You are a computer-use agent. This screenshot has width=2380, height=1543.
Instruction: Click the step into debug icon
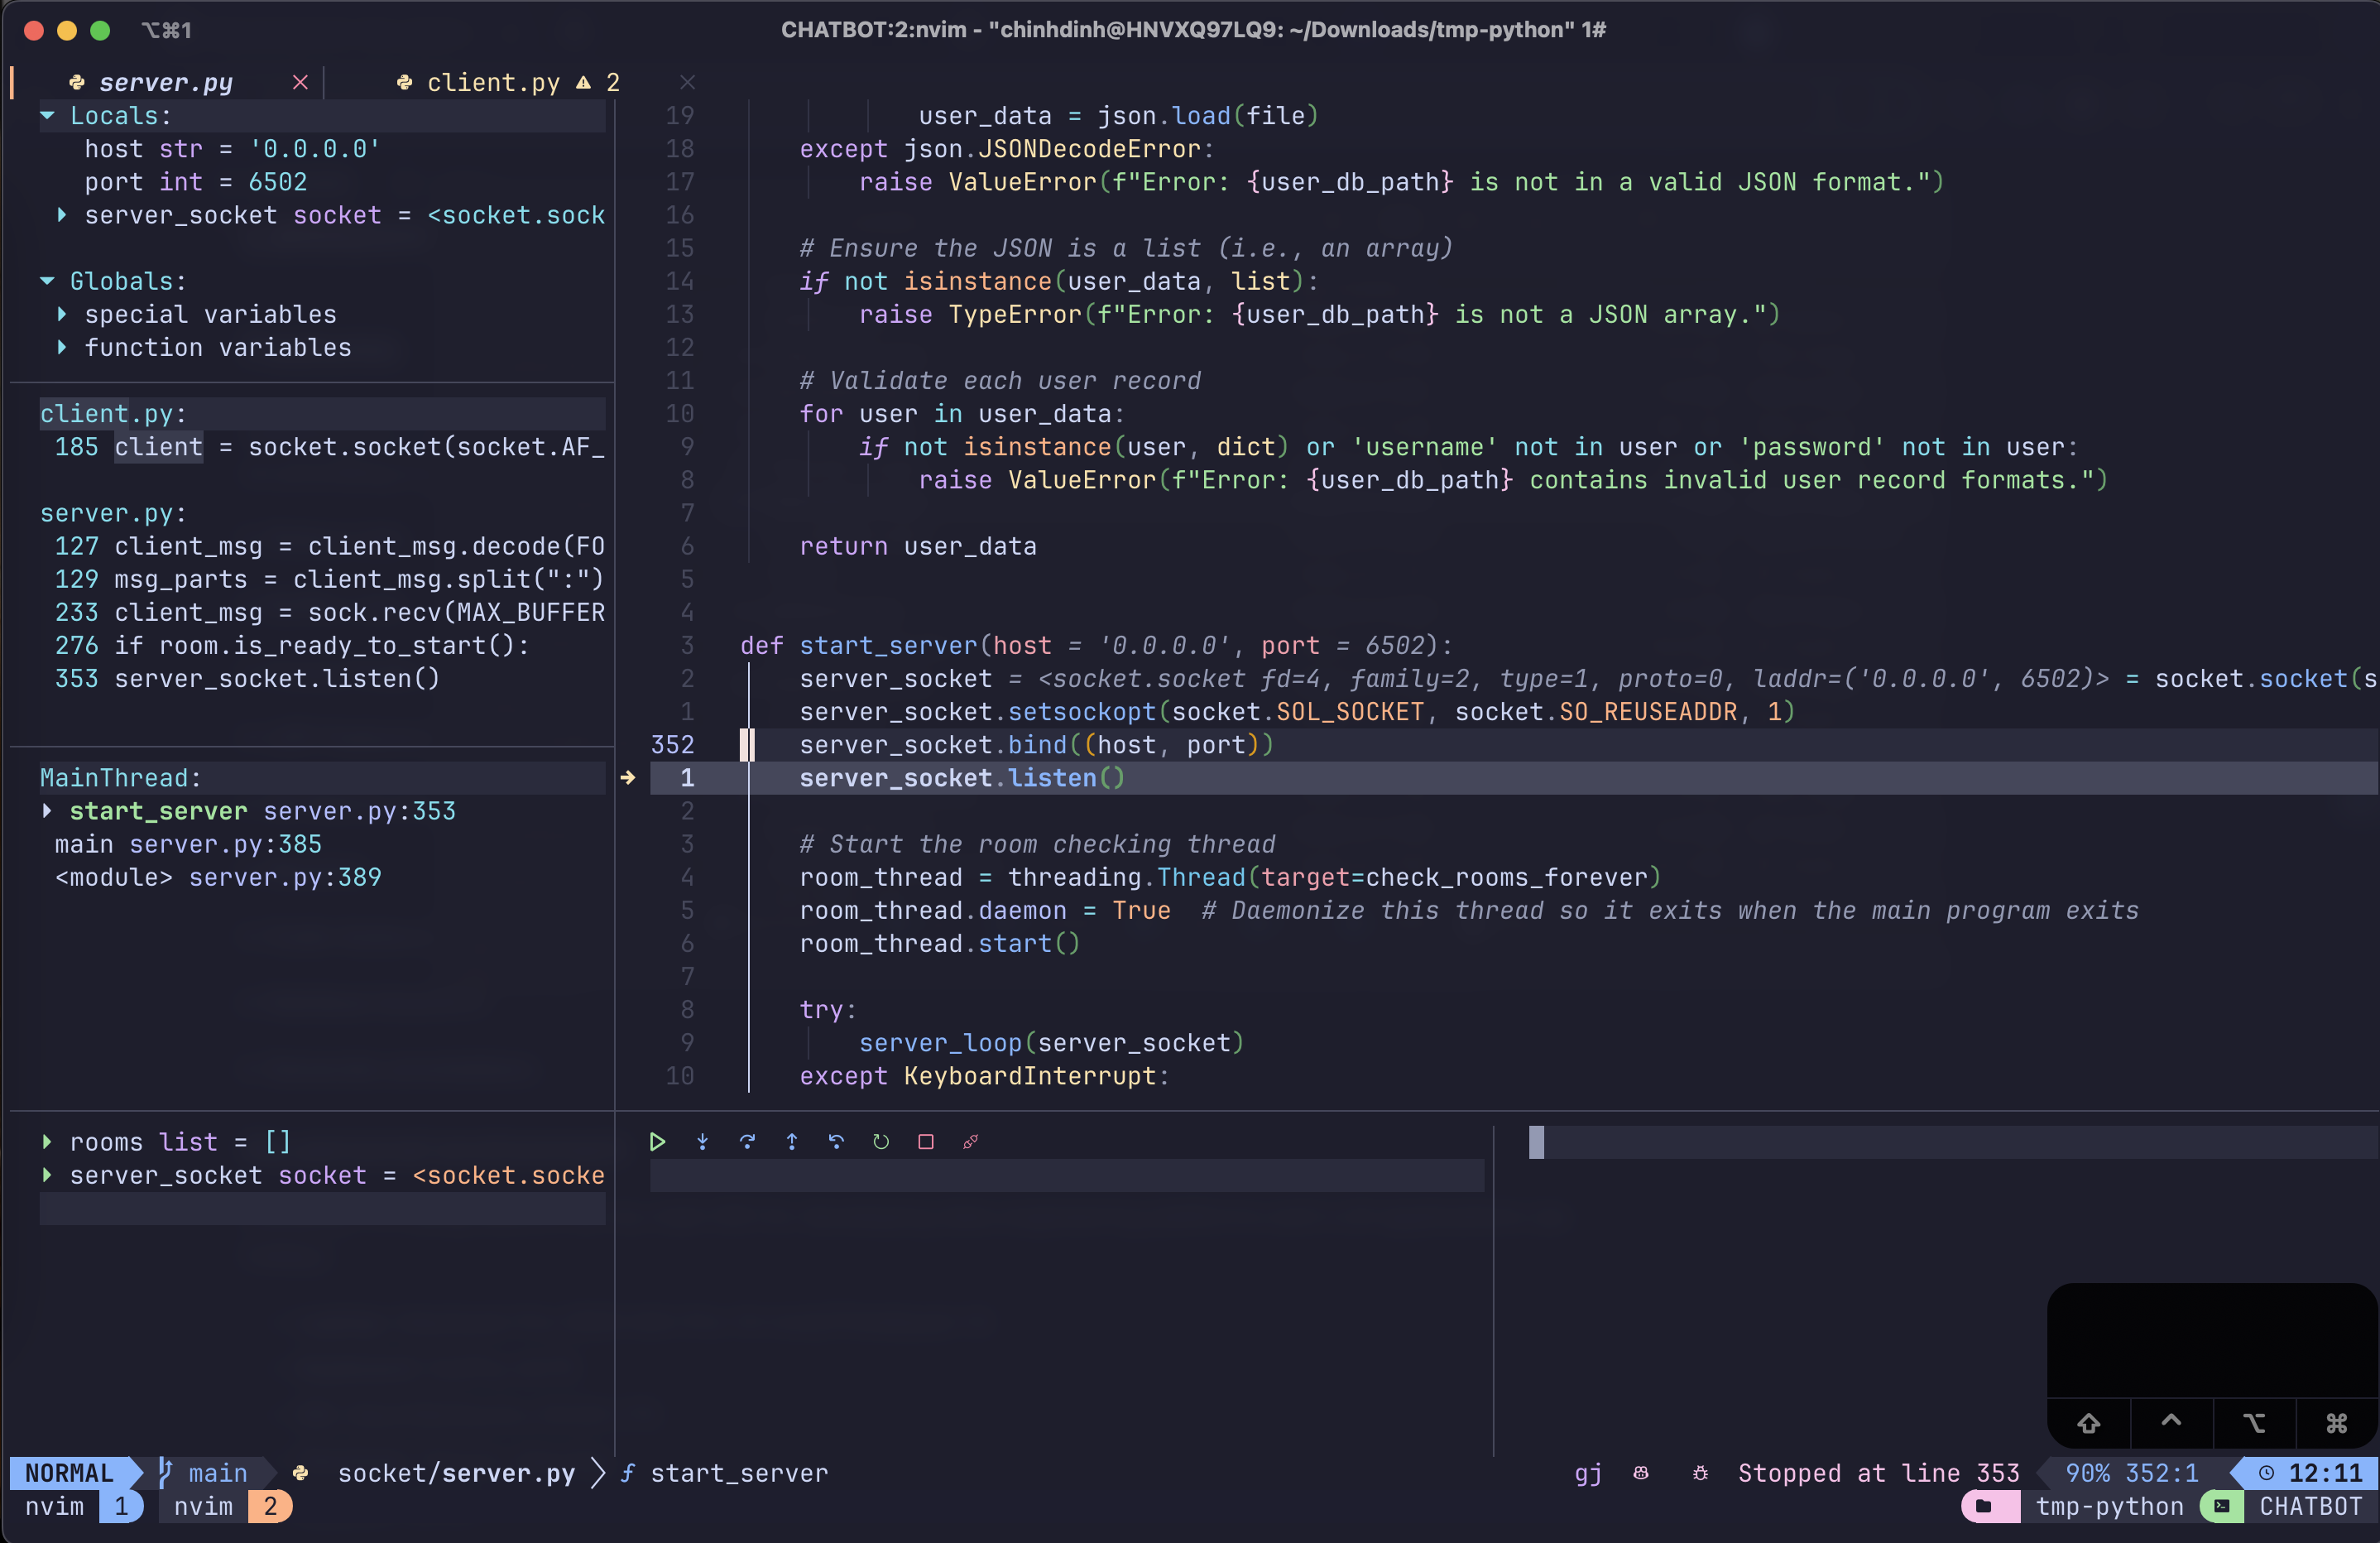pos(702,1141)
